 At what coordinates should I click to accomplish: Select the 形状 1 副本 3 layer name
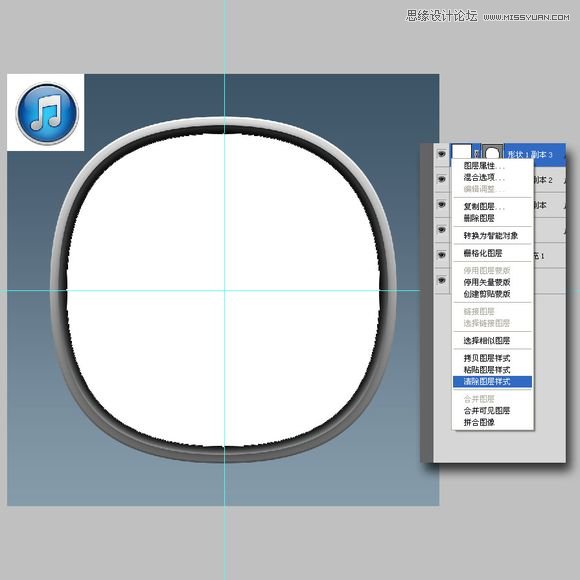coord(530,155)
